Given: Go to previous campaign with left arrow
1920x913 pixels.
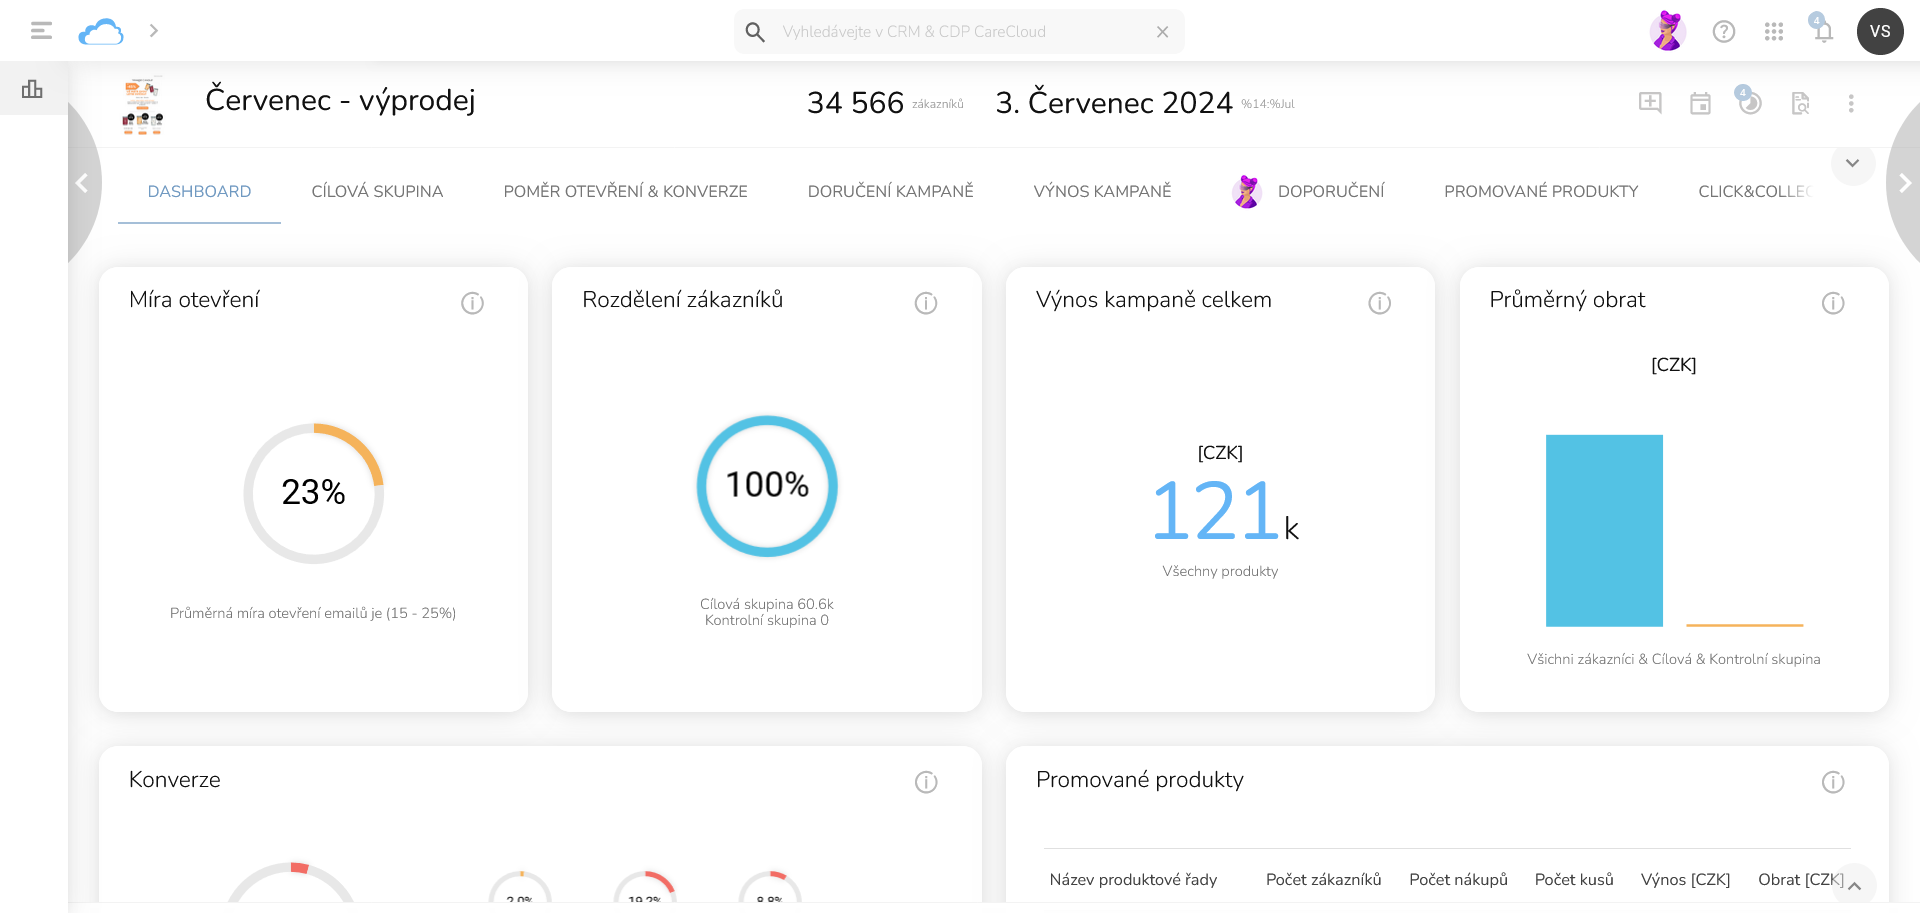Looking at the screenshot, I should 82,183.
